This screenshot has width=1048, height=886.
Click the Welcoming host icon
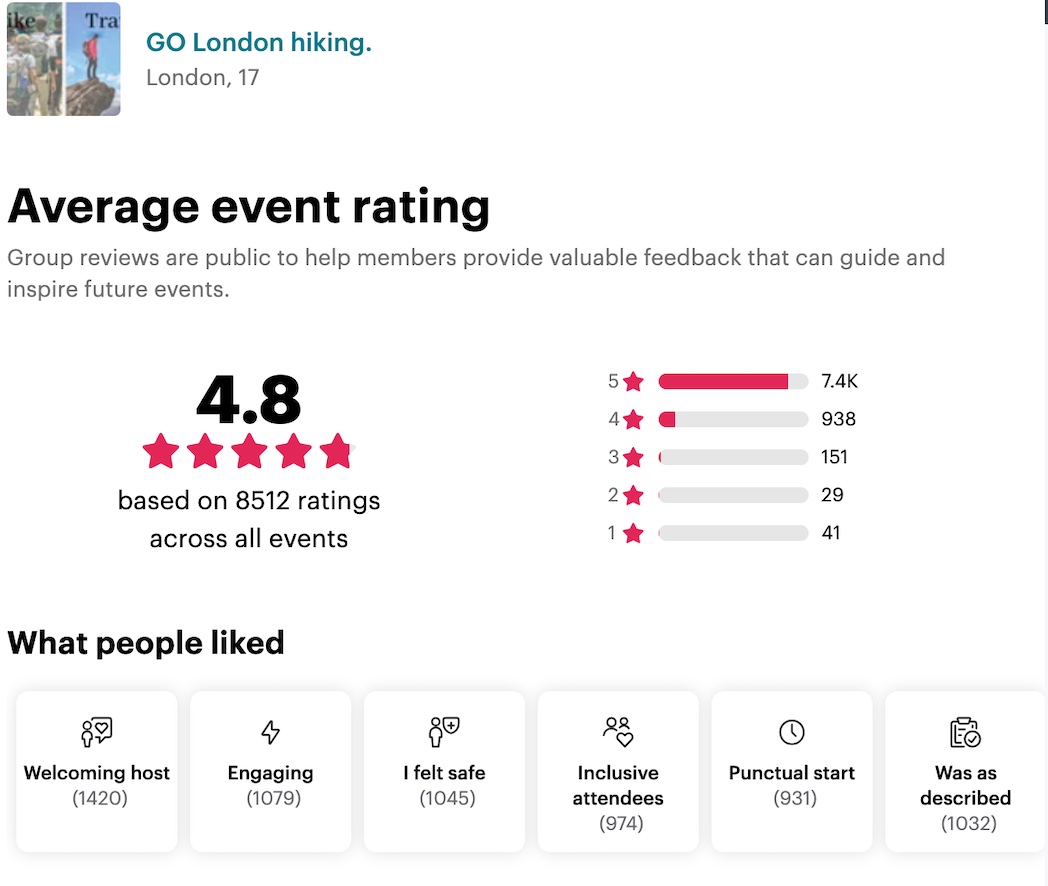[97, 732]
